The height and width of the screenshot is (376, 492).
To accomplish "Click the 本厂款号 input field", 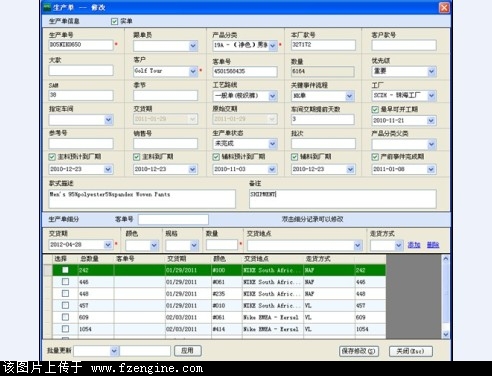I will point(323,45).
